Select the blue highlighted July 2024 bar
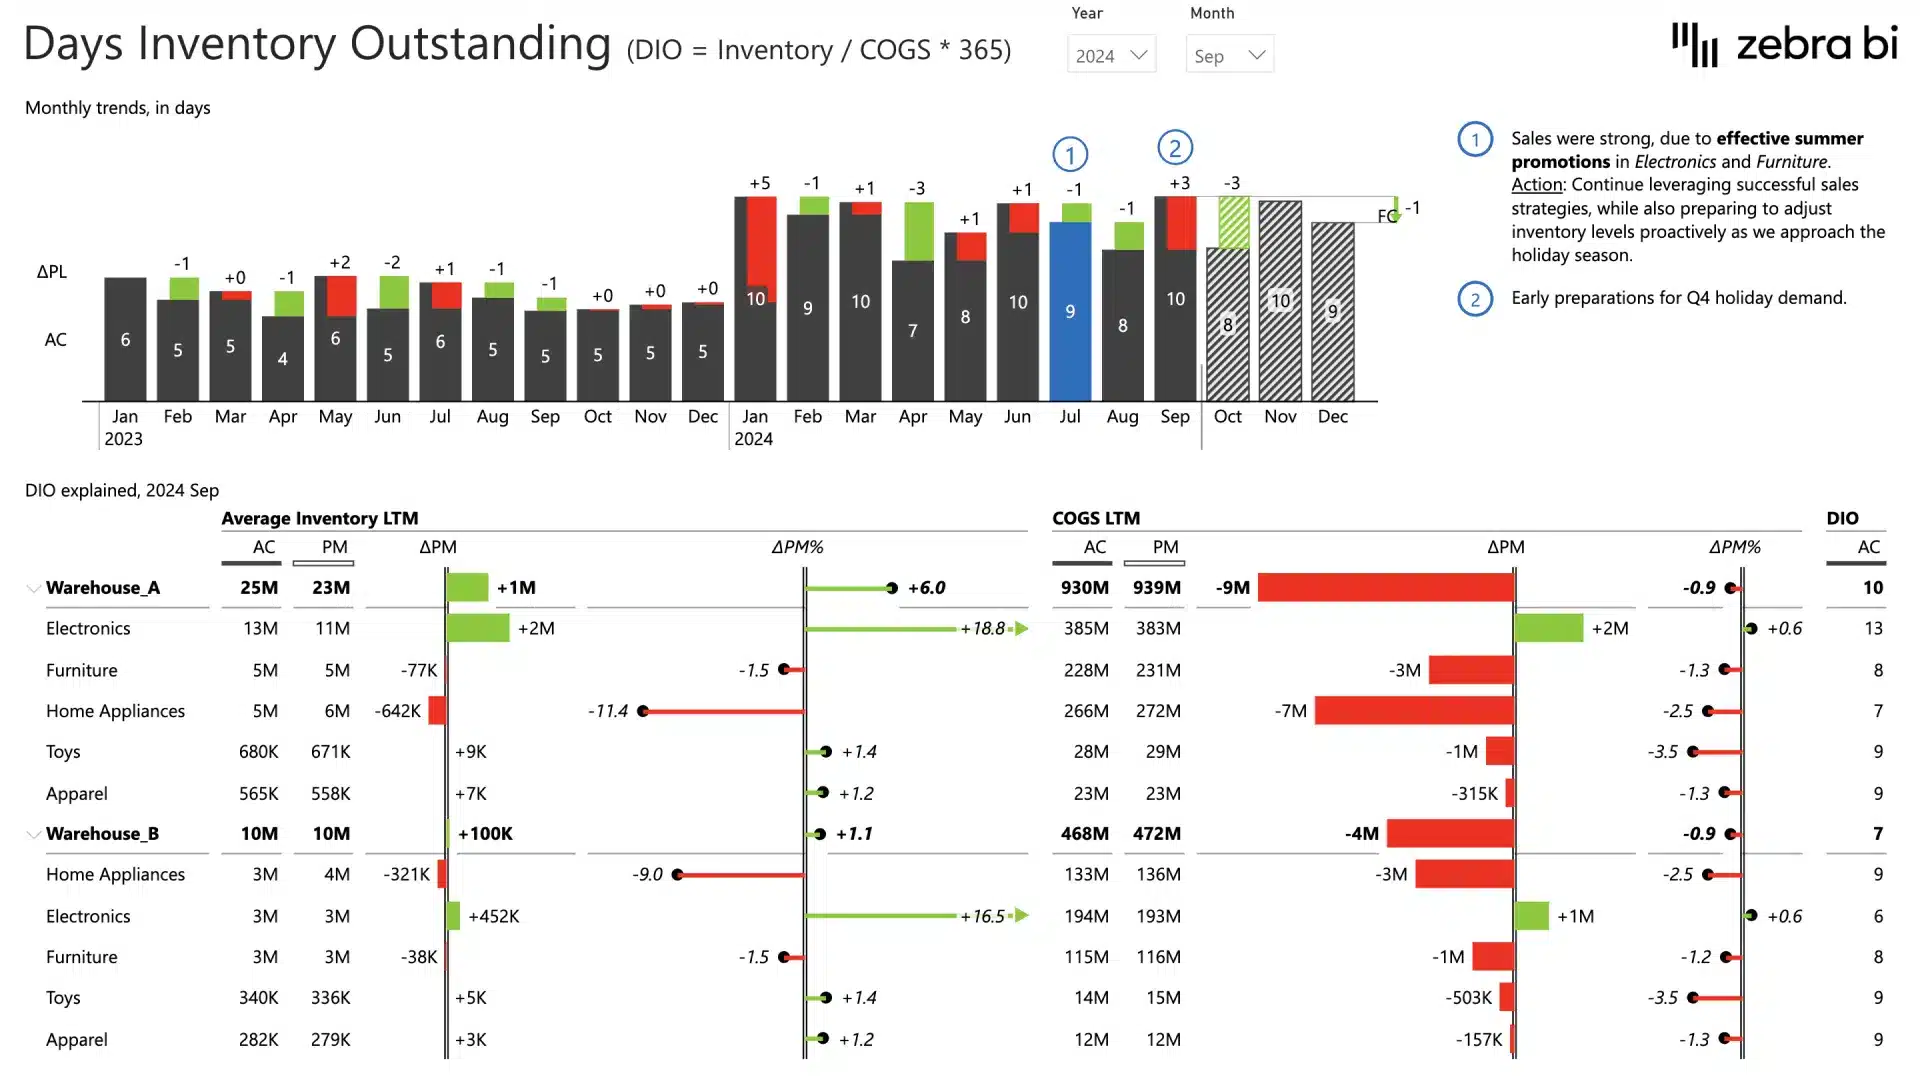This screenshot has height=1080, width=1920. pos(1070,310)
